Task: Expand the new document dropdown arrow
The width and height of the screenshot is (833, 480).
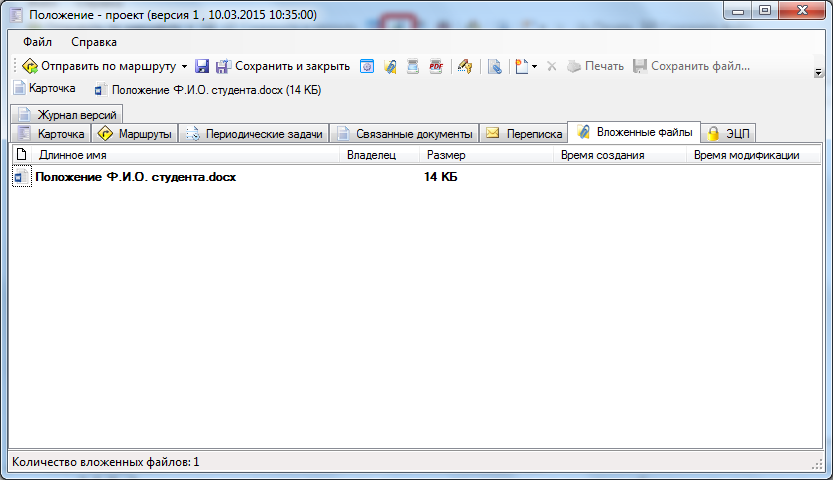Action: click(x=534, y=66)
